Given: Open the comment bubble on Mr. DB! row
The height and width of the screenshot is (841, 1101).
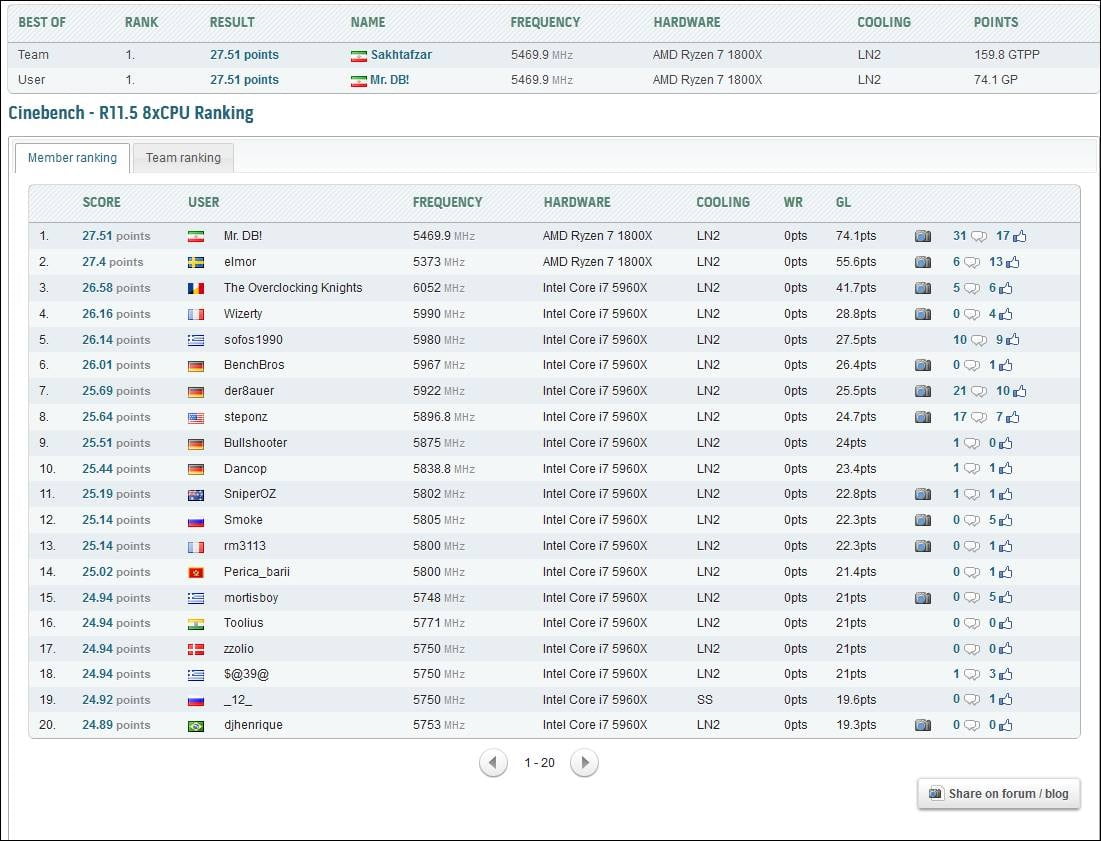Looking at the screenshot, I should [978, 237].
